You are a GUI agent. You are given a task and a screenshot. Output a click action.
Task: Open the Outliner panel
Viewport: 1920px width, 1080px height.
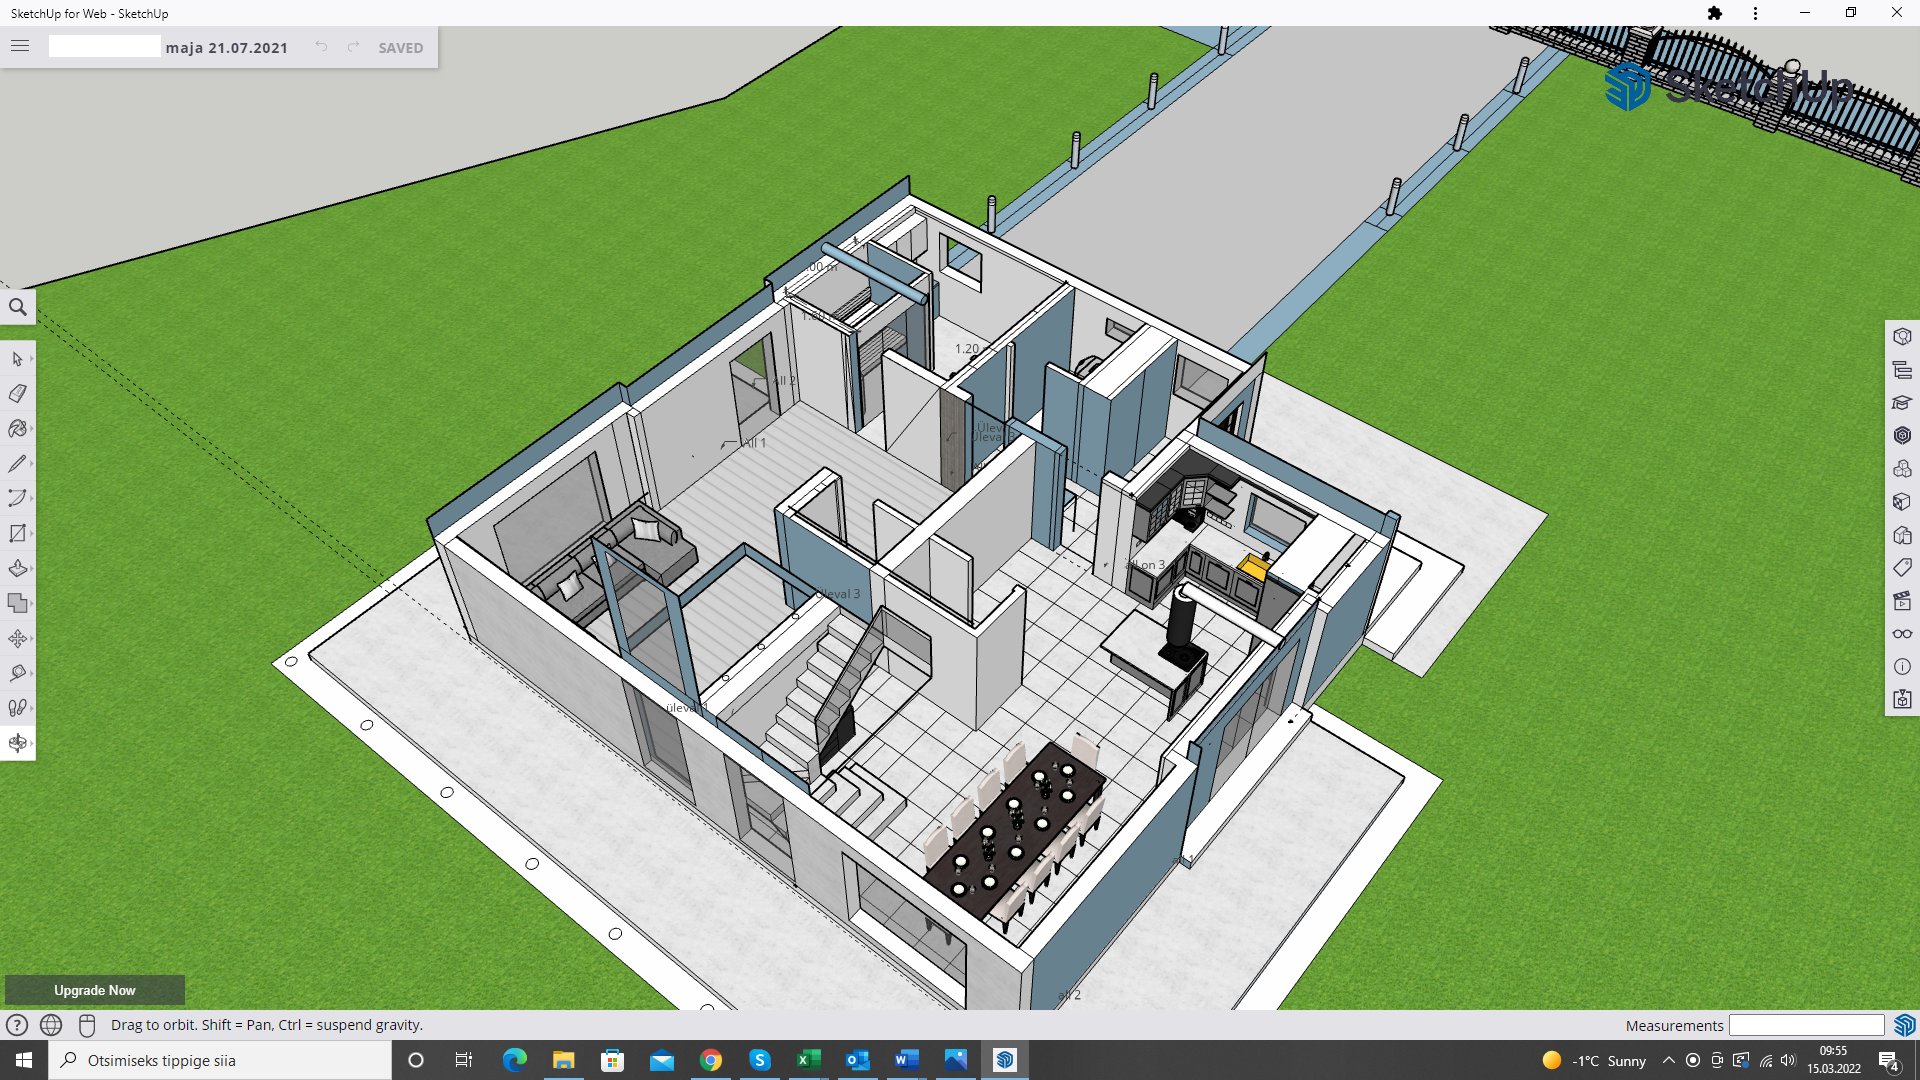pyautogui.click(x=1902, y=370)
